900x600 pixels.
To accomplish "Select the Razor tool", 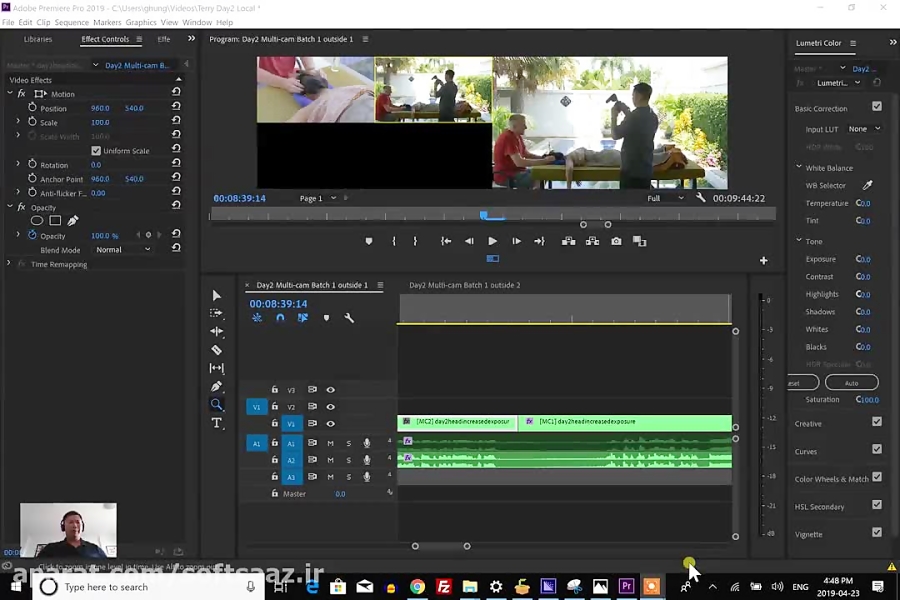I will pos(216,350).
